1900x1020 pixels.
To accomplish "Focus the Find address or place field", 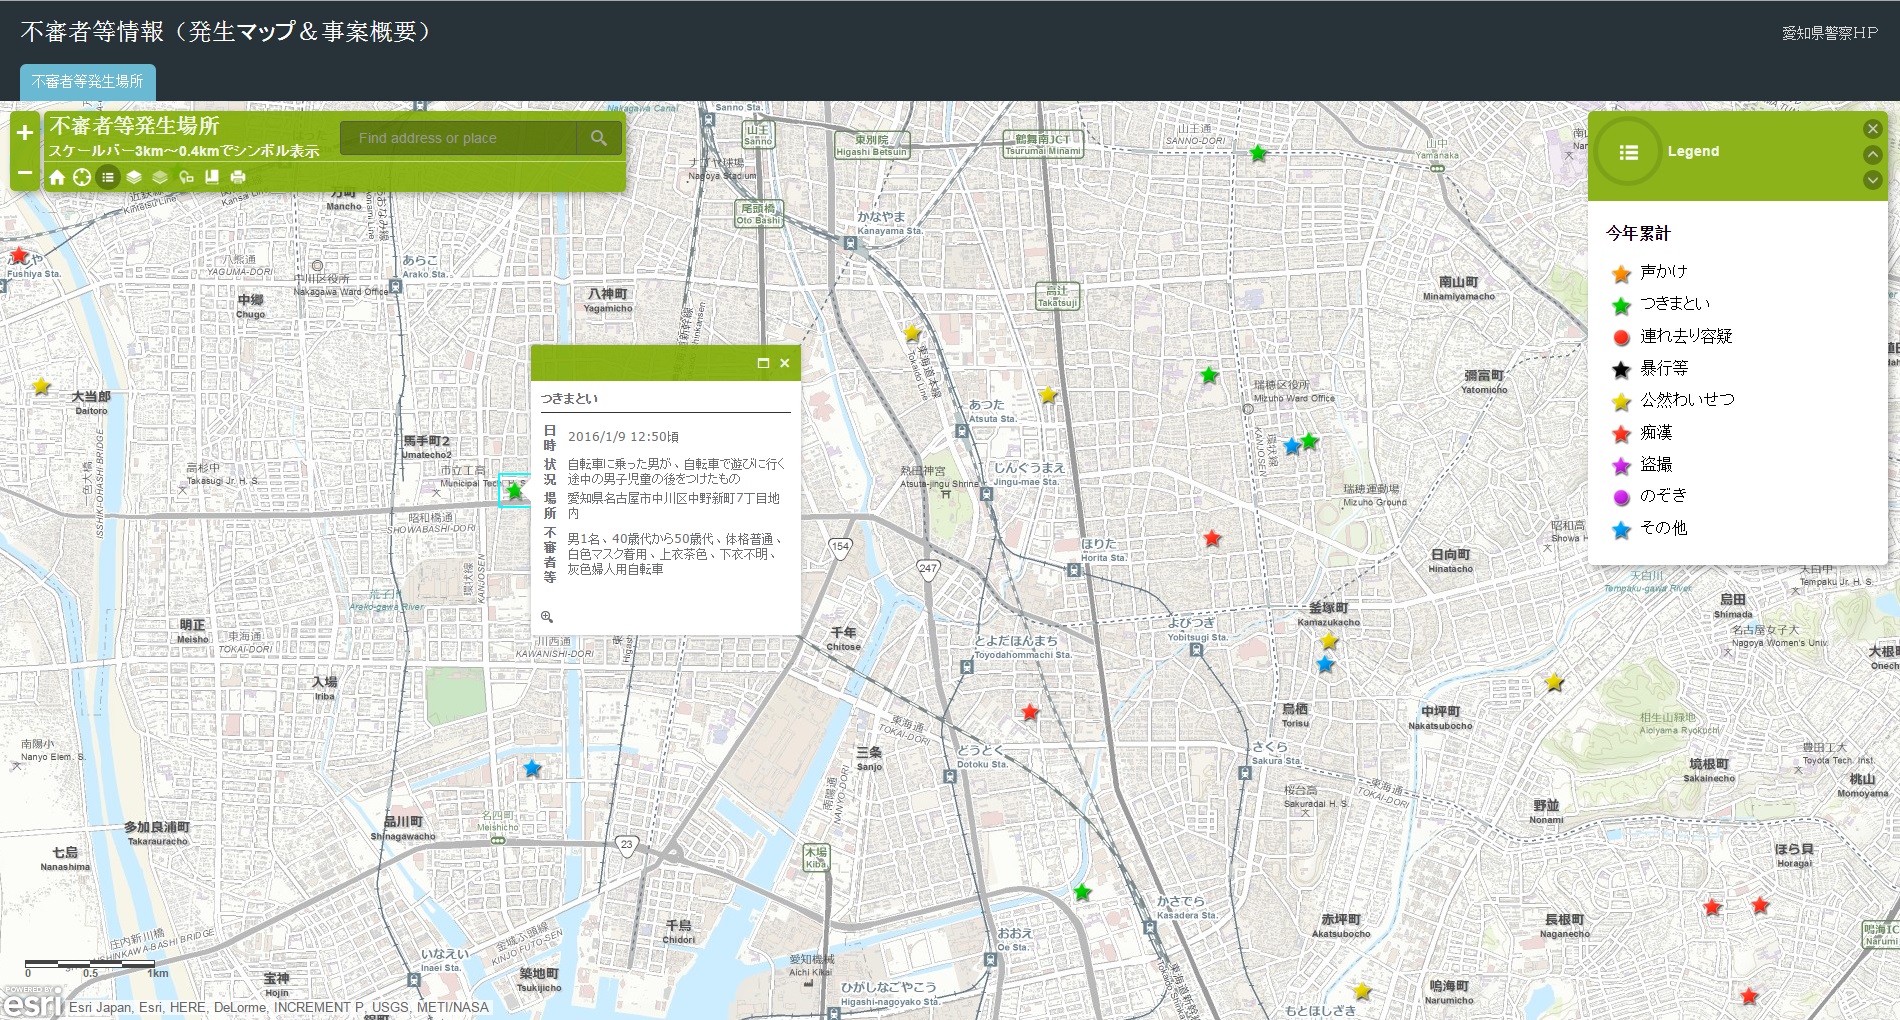I will pos(458,138).
